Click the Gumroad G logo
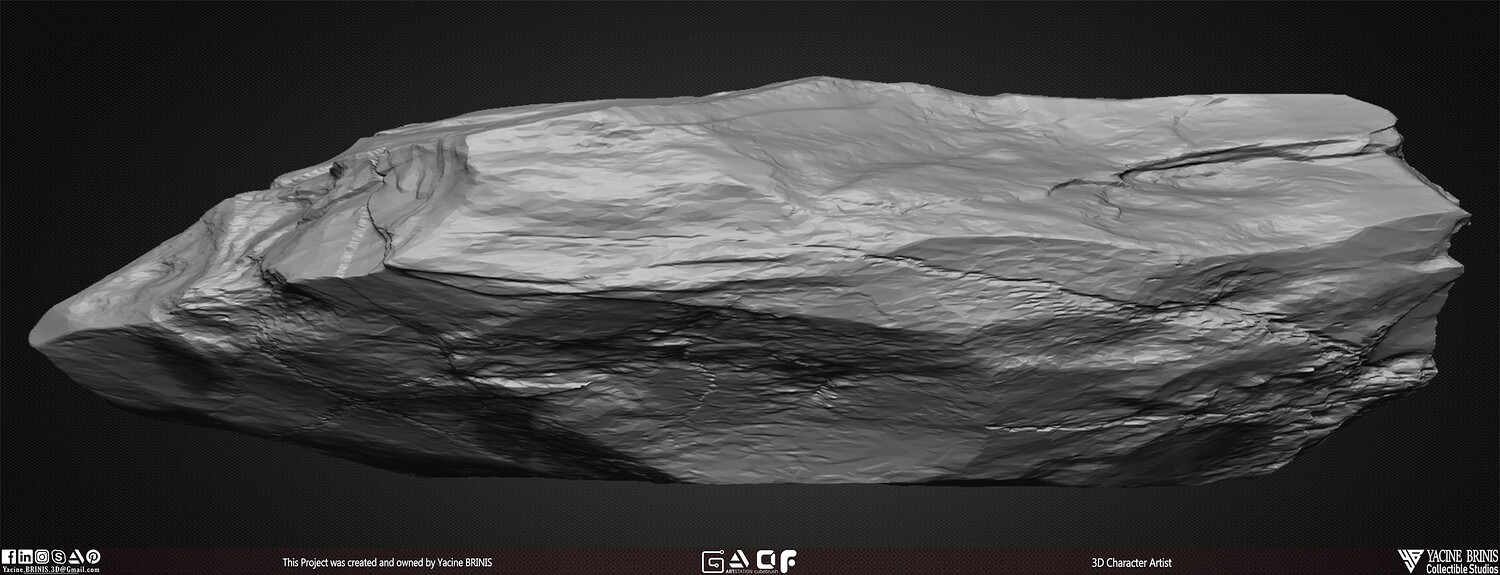The height and width of the screenshot is (575, 1500). (713, 561)
